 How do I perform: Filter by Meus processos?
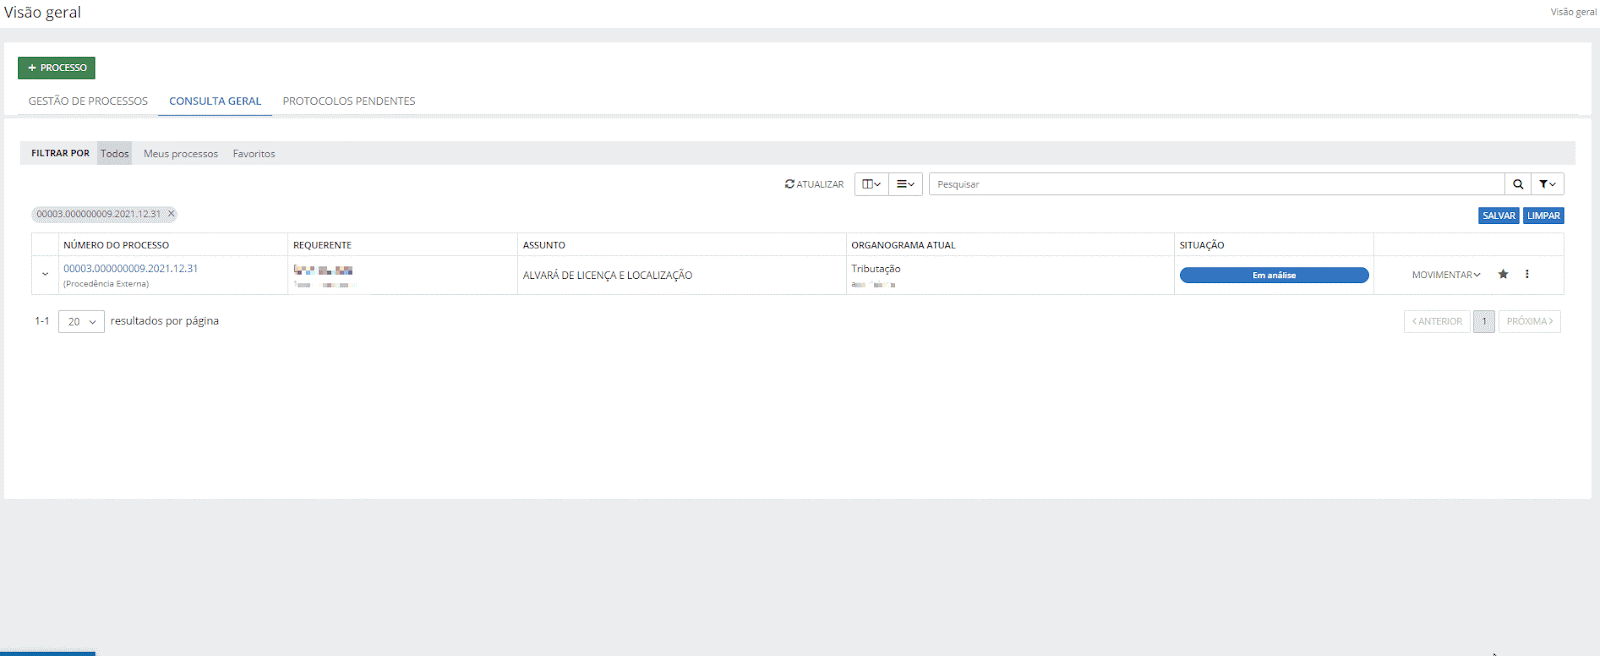tap(180, 154)
